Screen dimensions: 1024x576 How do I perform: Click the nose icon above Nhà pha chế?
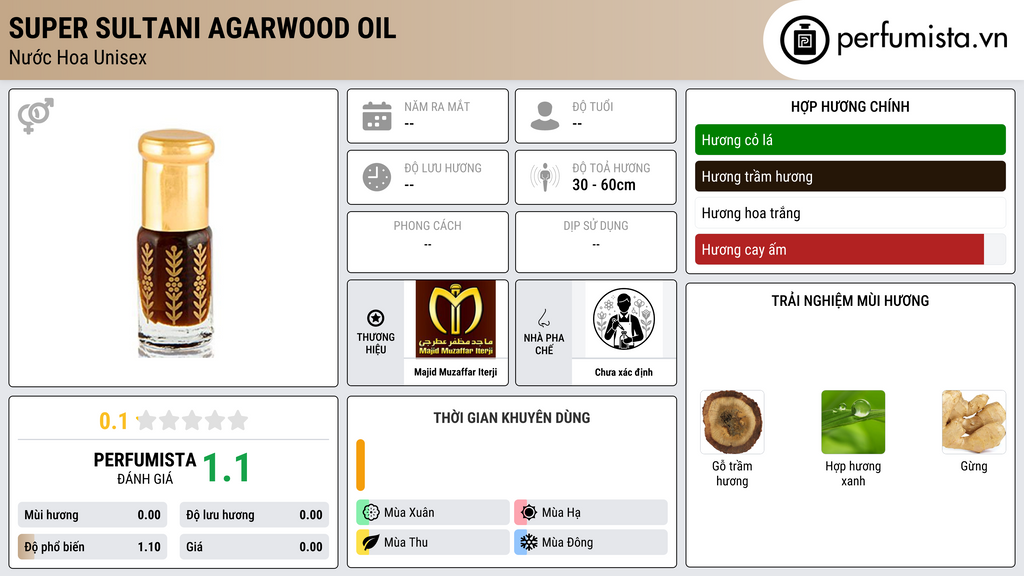[543, 318]
